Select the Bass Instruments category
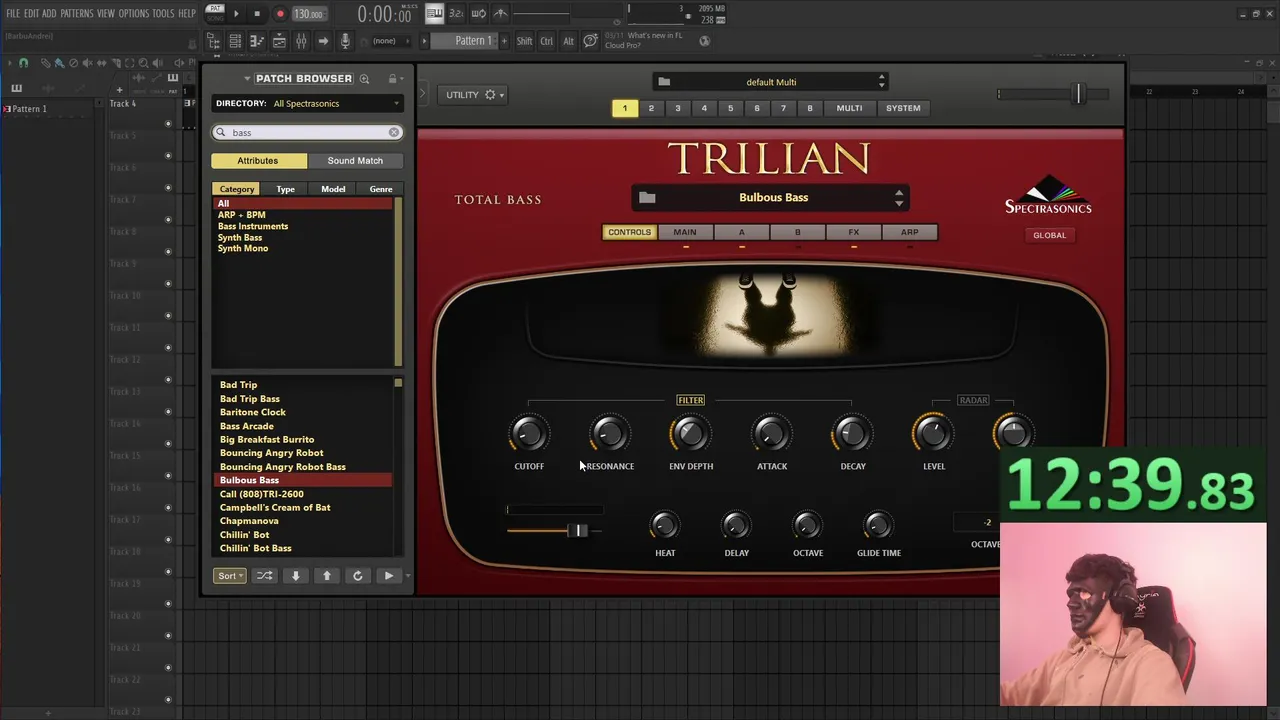 [253, 226]
